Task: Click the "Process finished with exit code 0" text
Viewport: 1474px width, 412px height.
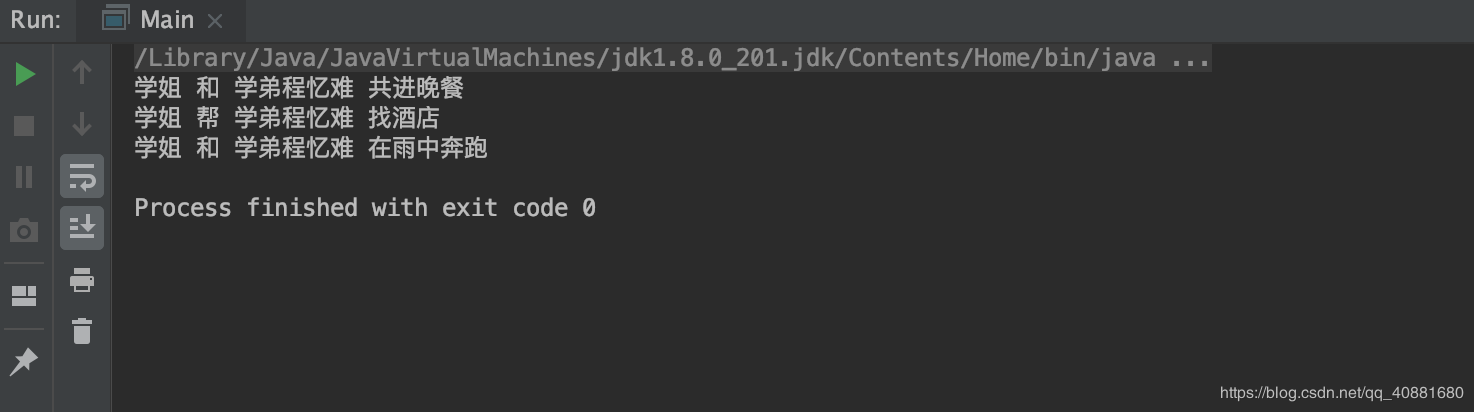Action: point(365,208)
